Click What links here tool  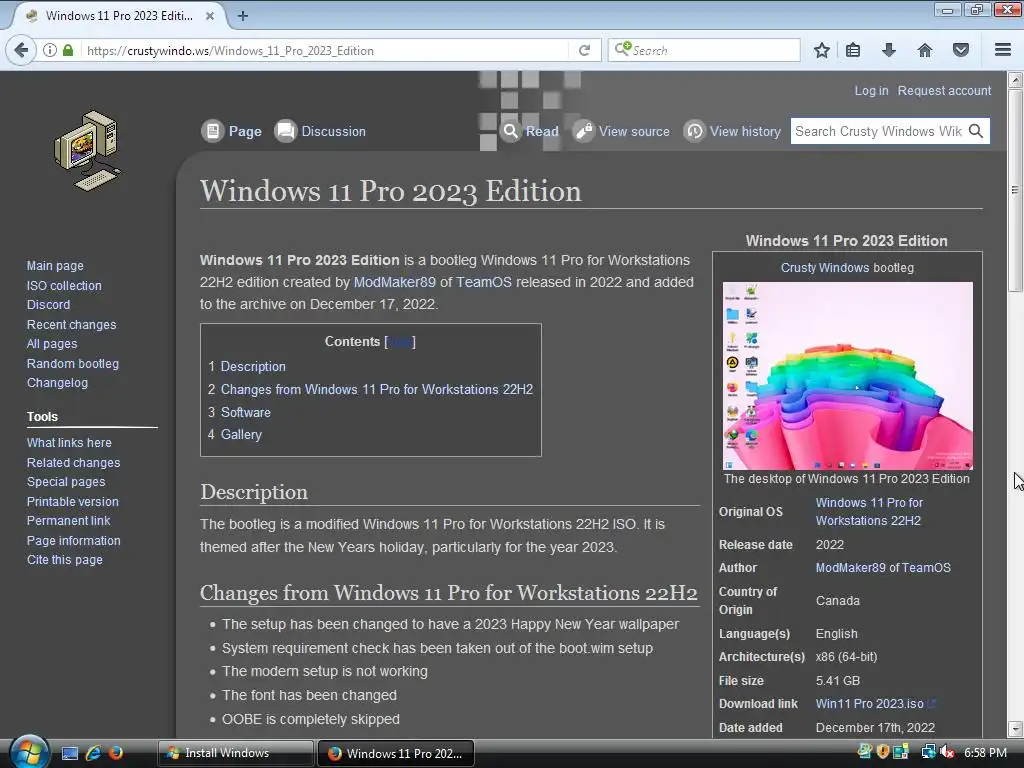point(69,443)
